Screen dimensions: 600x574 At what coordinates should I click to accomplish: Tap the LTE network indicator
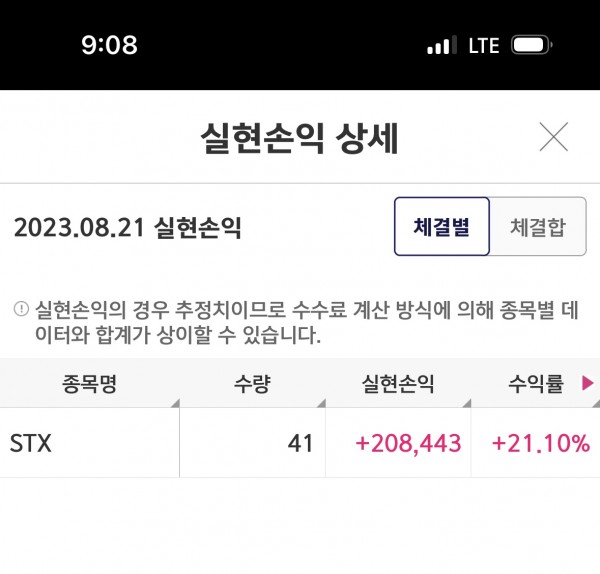tap(483, 45)
